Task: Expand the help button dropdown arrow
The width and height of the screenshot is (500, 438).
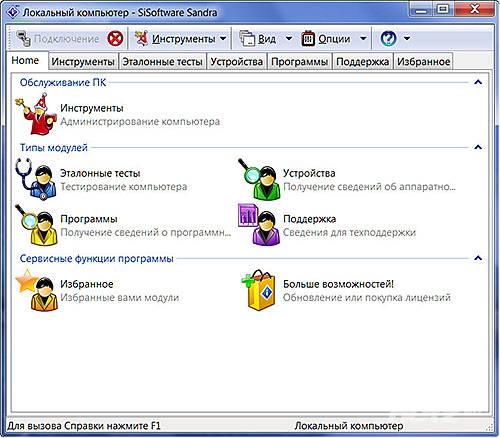Action: pos(407,39)
